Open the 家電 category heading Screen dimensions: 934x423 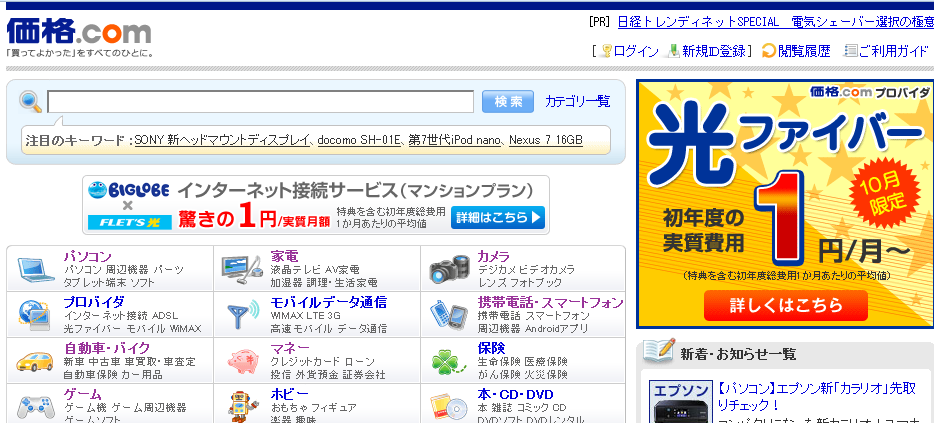click(284, 257)
